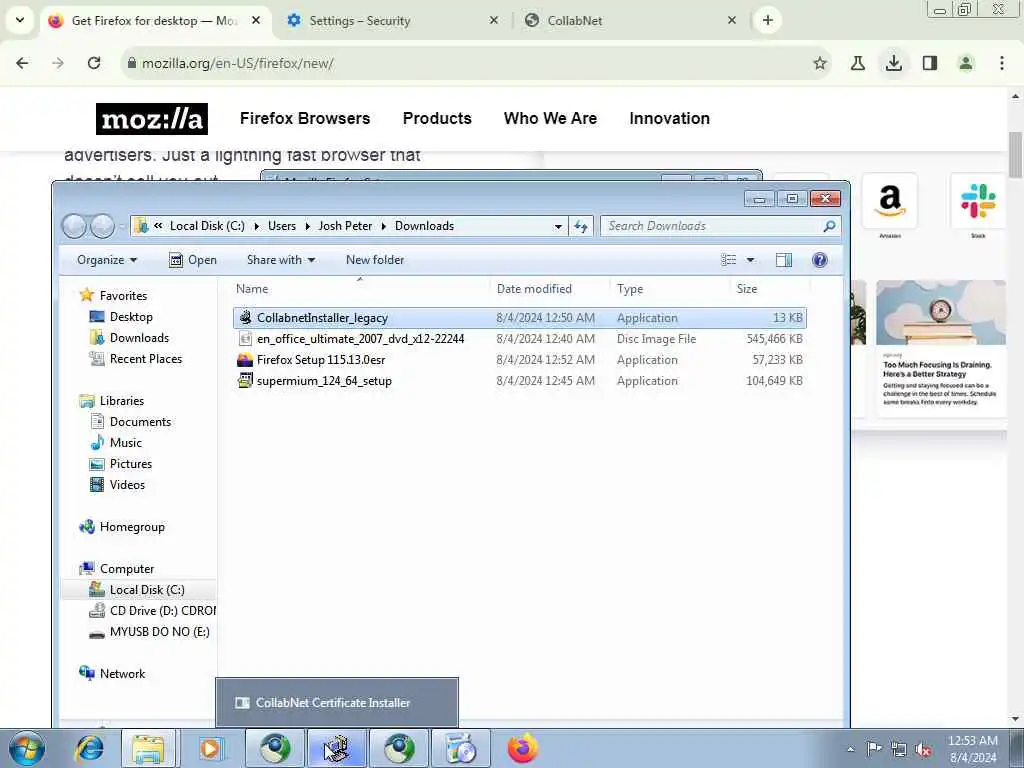This screenshot has height=768, width=1024.
Task: Open Who We Are menu
Action: [550, 118]
